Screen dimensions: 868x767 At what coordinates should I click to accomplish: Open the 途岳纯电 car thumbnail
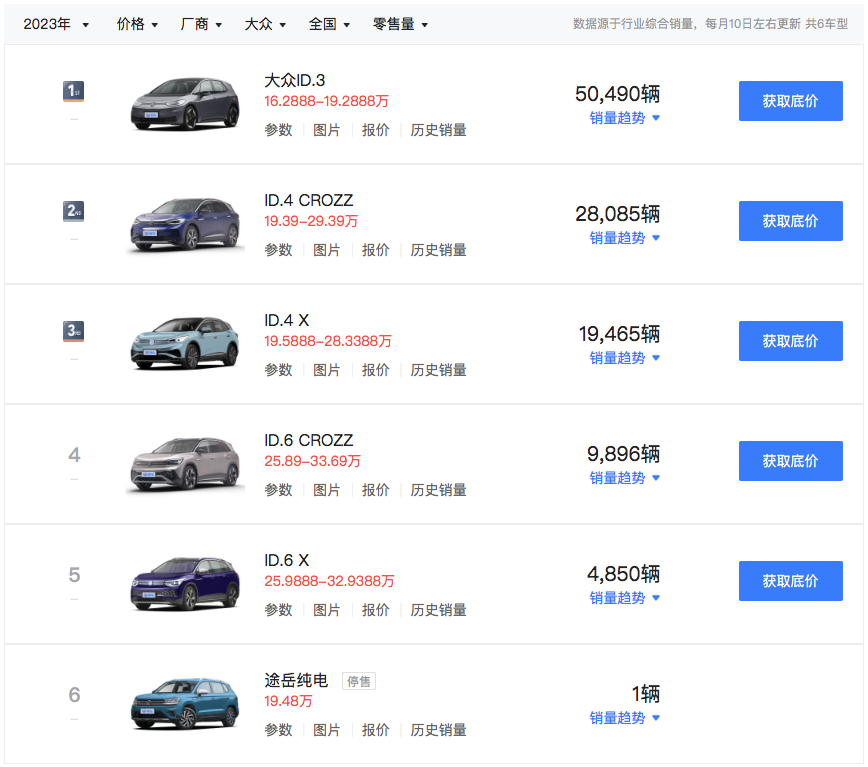[185, 704]
